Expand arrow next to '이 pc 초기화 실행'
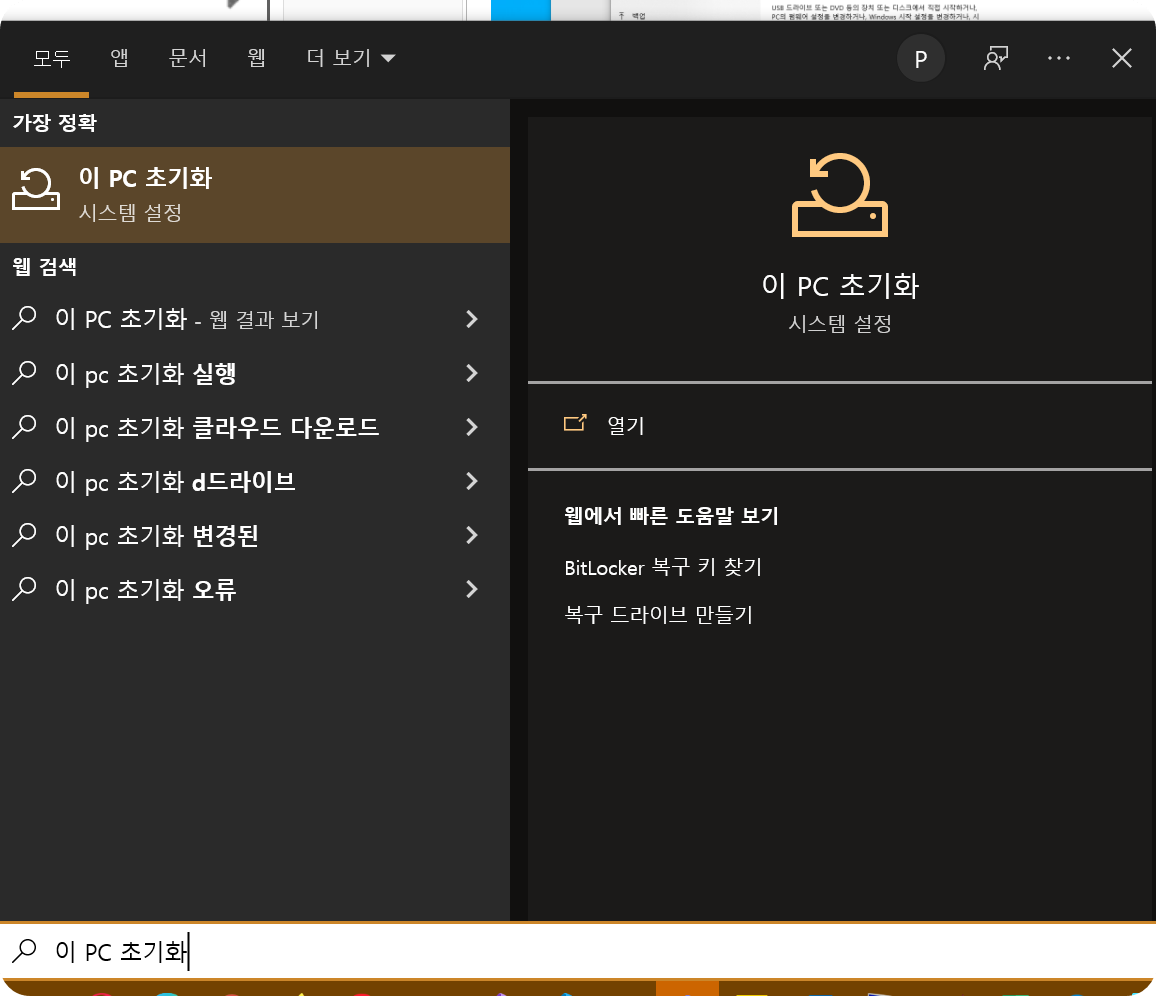 pos(472,373)
